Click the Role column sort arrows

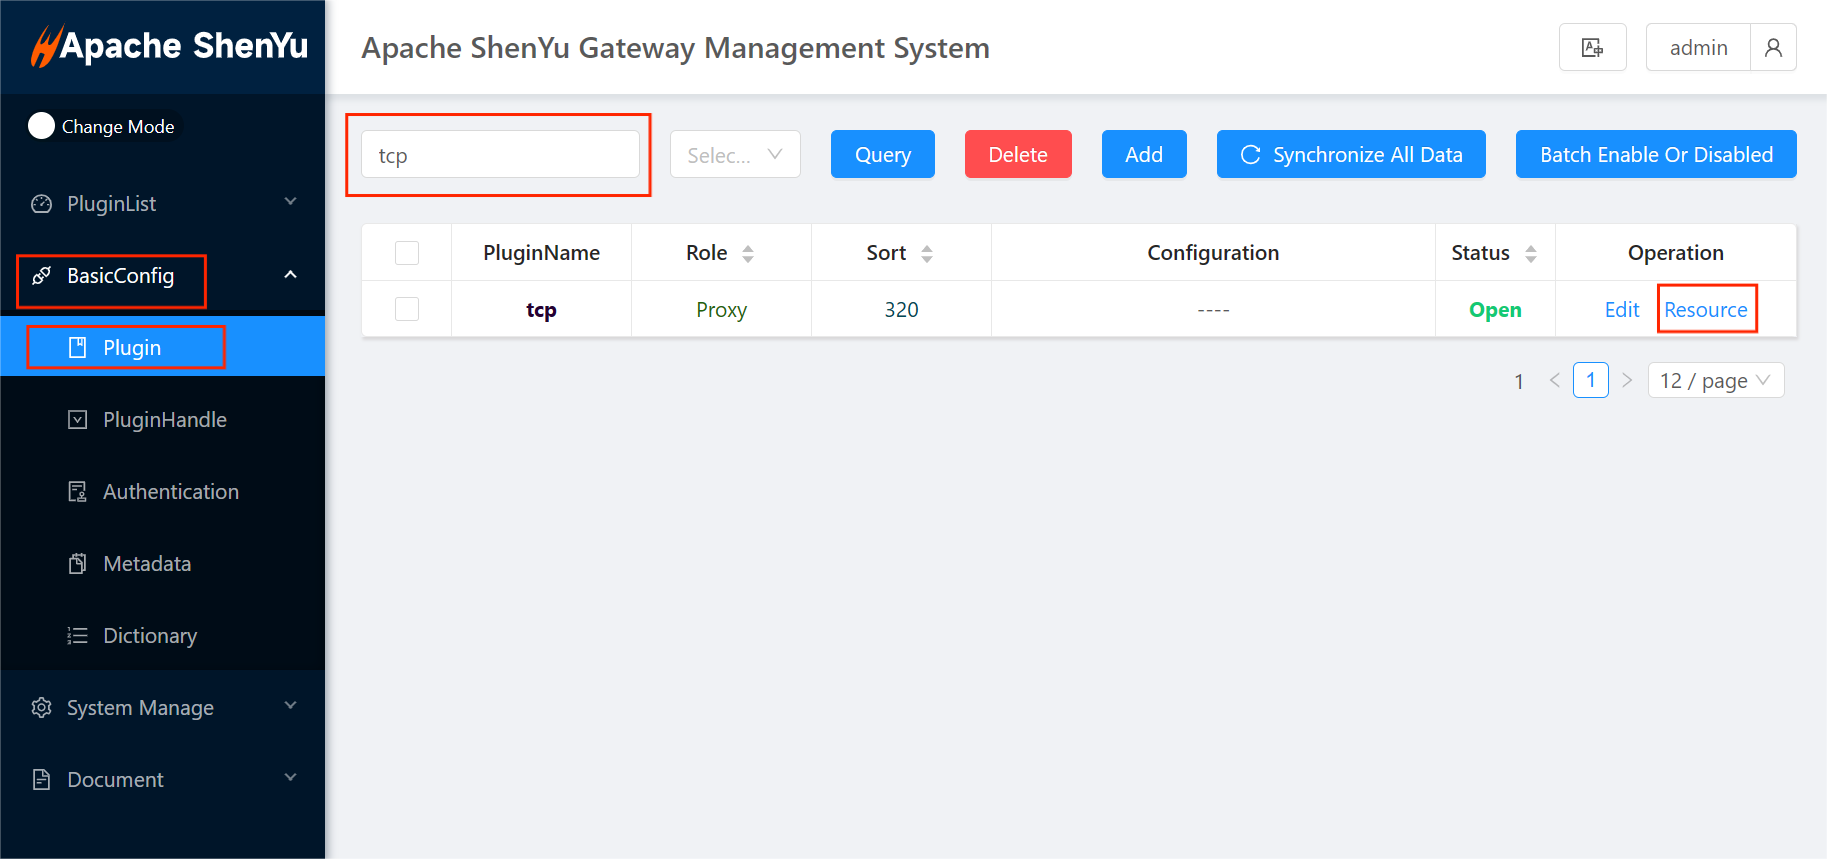[x=748, y=254]
